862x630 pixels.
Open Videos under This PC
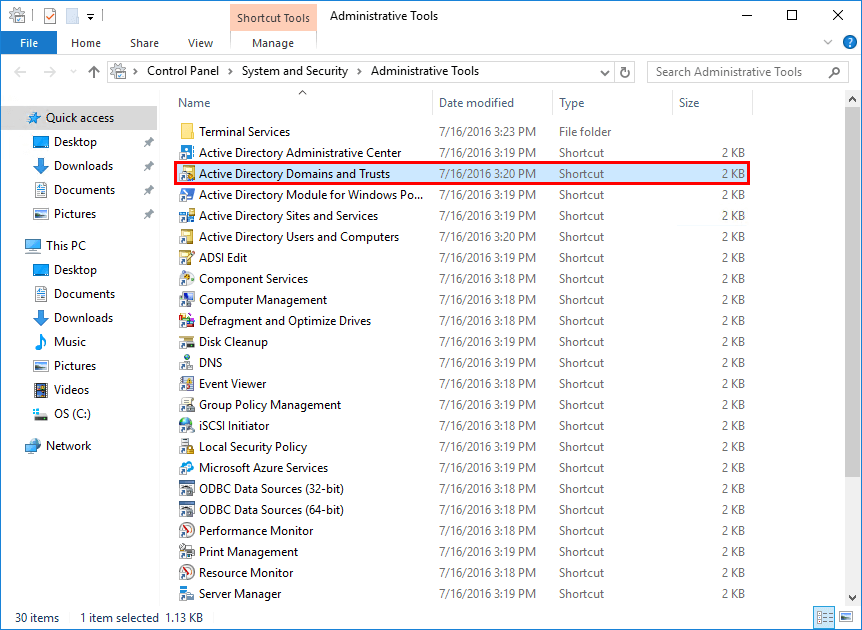pos(71,390)
